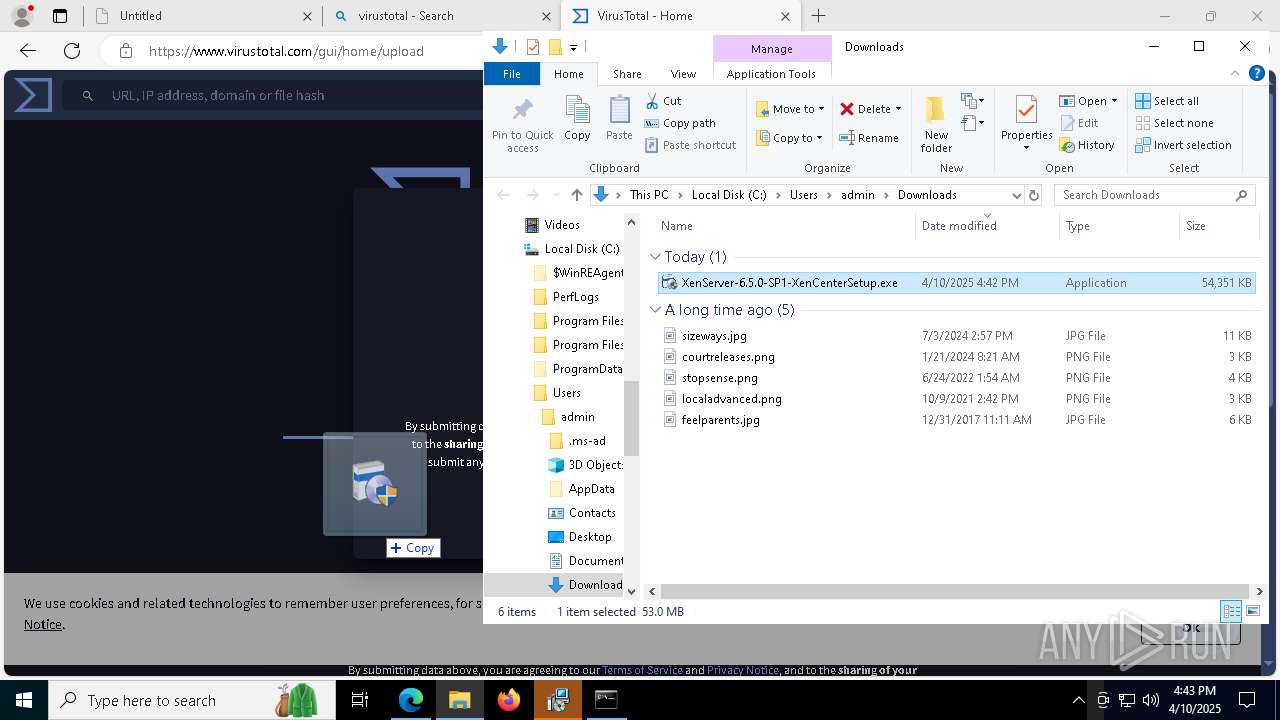The image size is (1280, 720).
Task: Select the Desktop folder in tree
Action: [x=580, y=537]
